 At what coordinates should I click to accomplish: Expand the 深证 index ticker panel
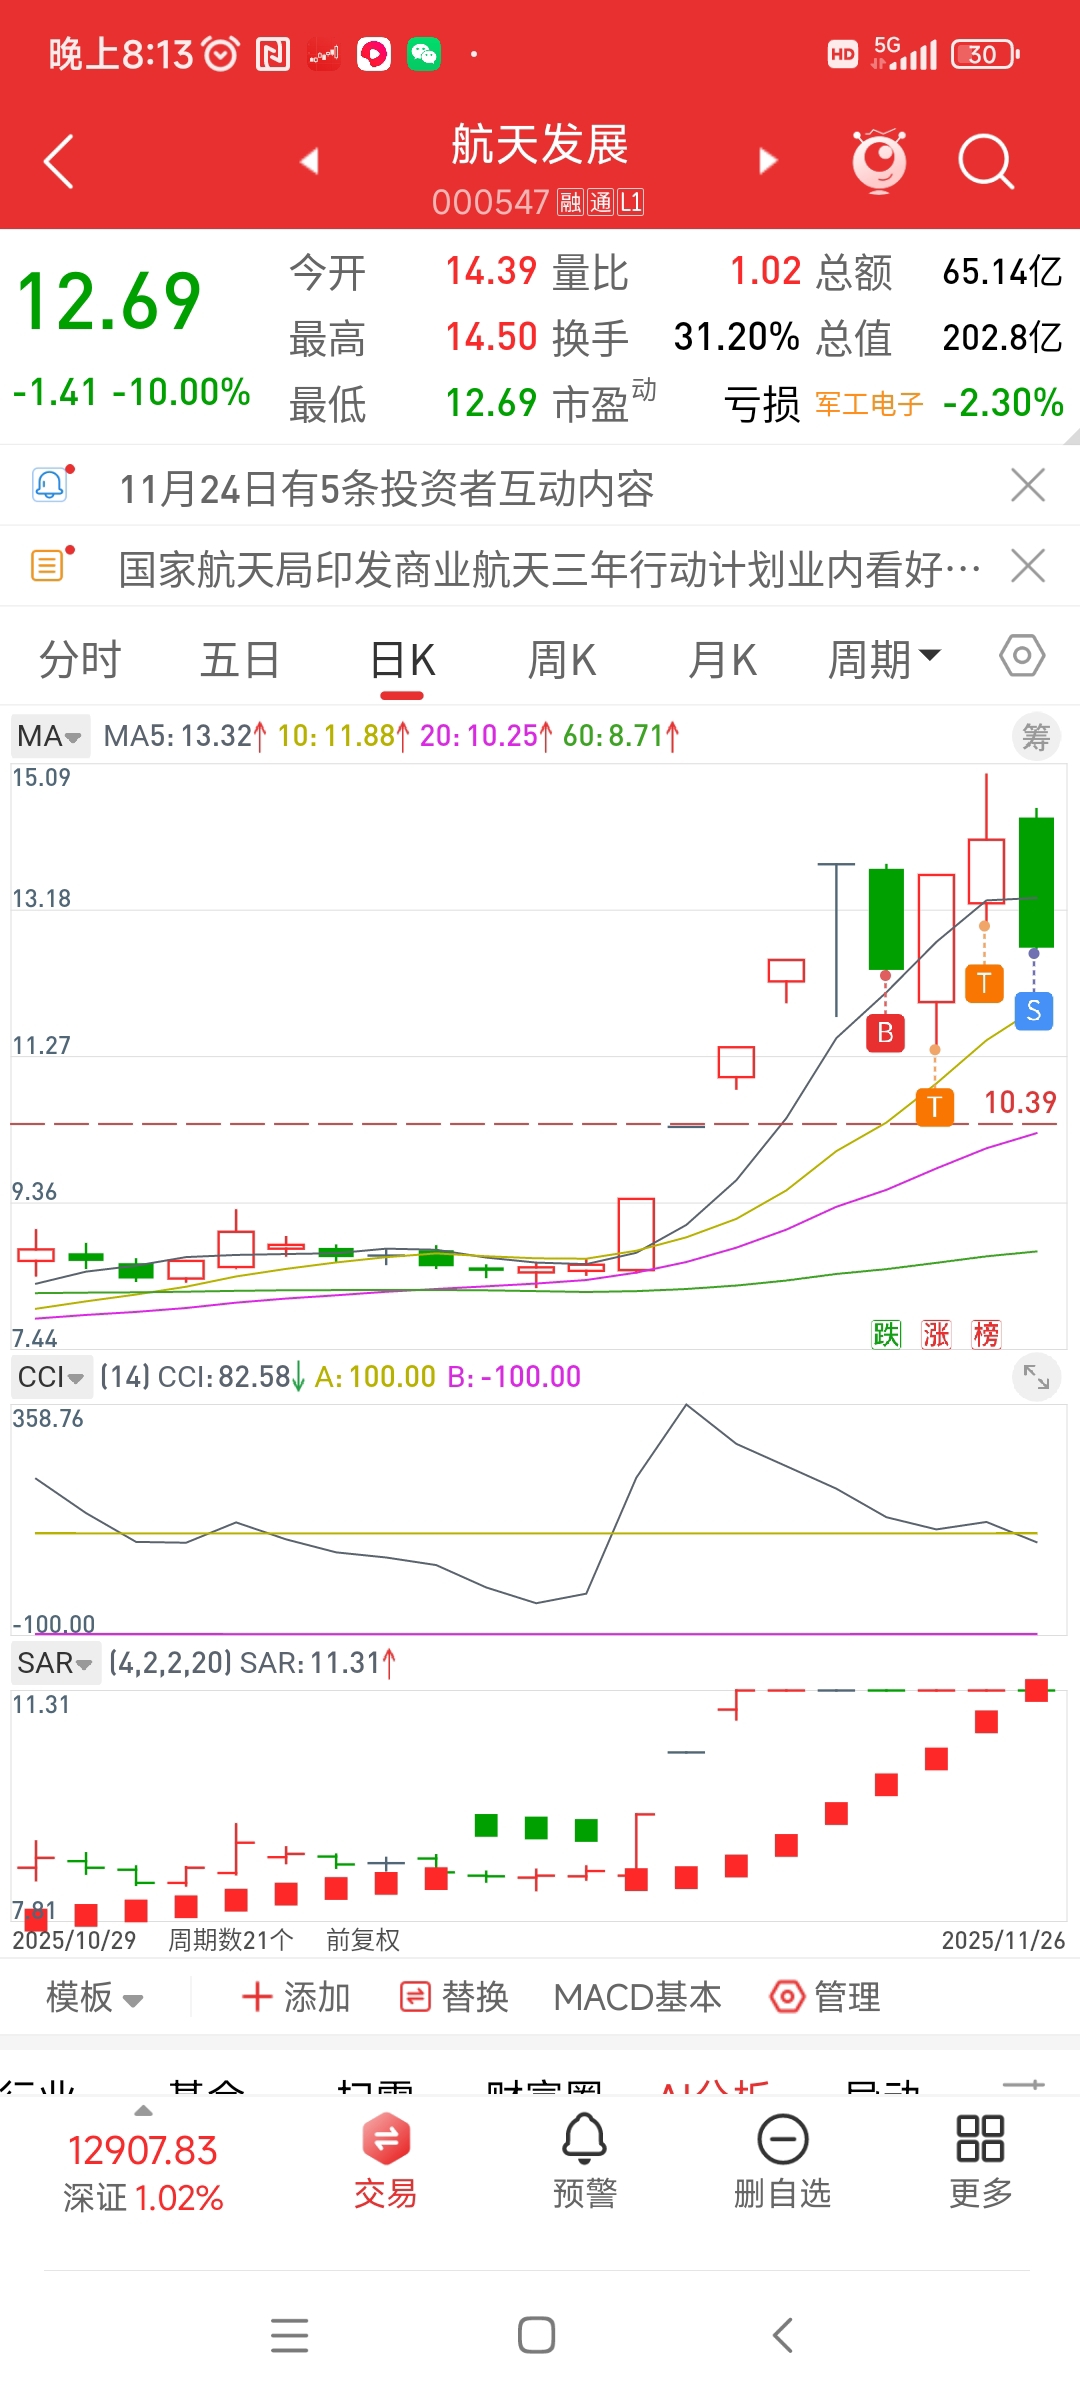[143, 2162]
